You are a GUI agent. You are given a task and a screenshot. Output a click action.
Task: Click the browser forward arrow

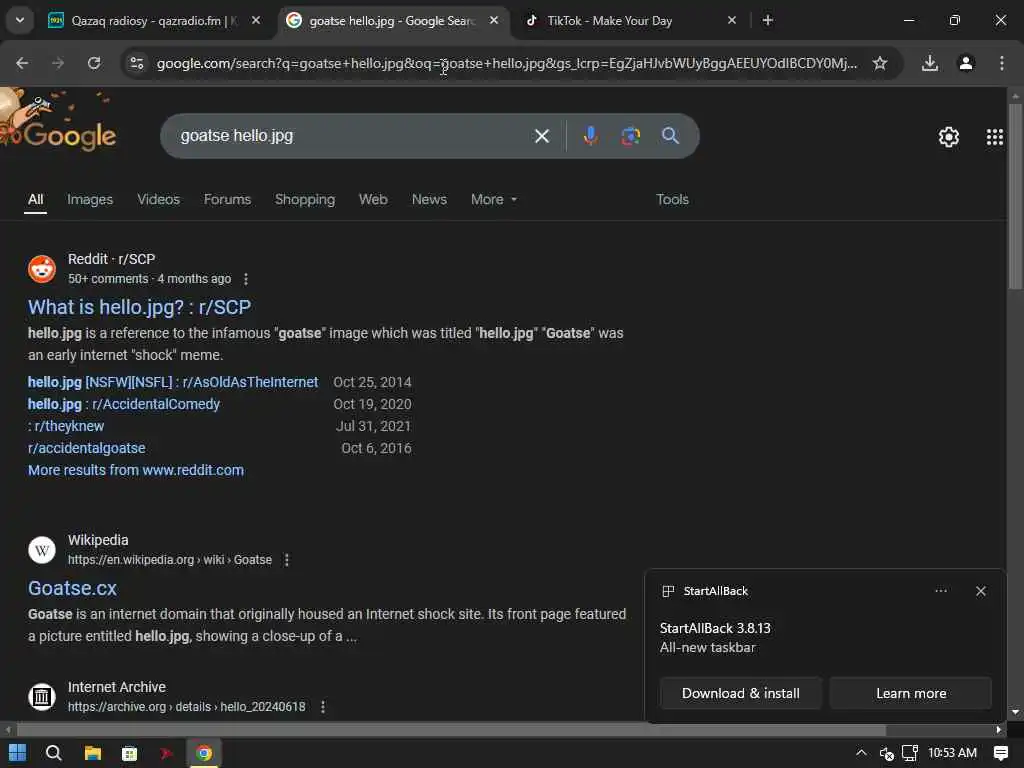tap(58, 63)
